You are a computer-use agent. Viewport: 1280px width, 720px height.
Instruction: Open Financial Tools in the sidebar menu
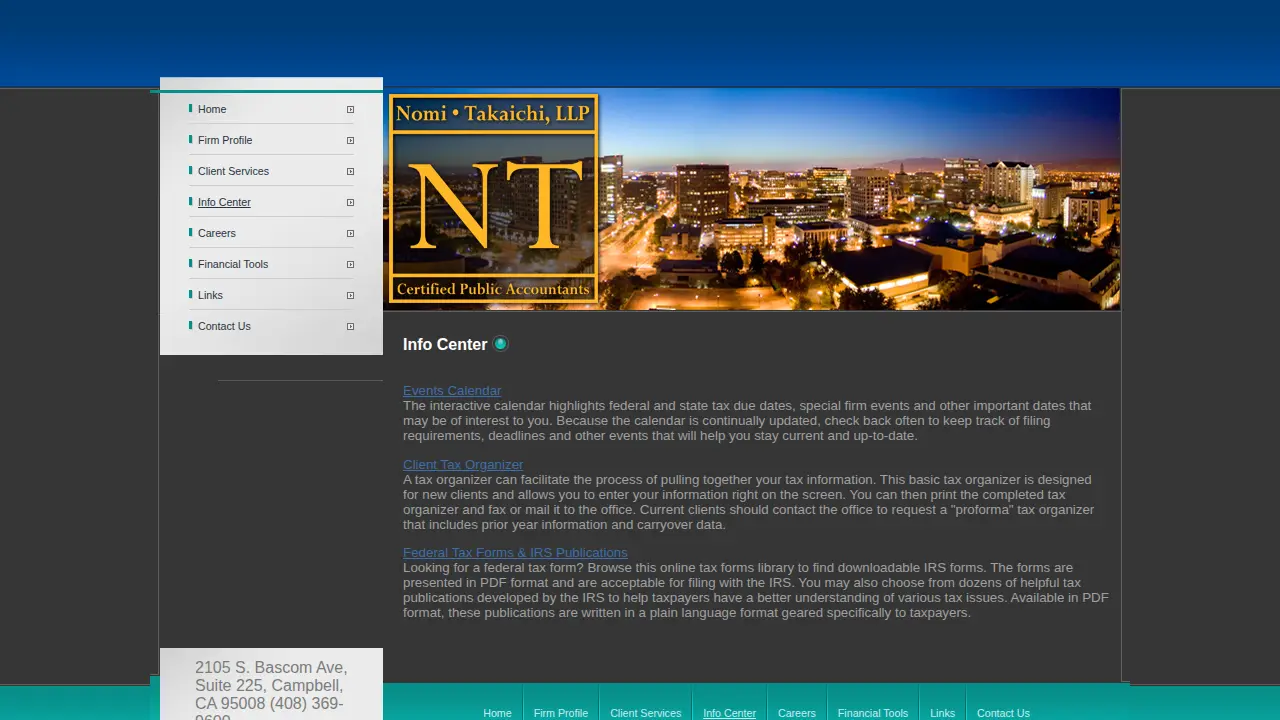(x=233, y=264)
